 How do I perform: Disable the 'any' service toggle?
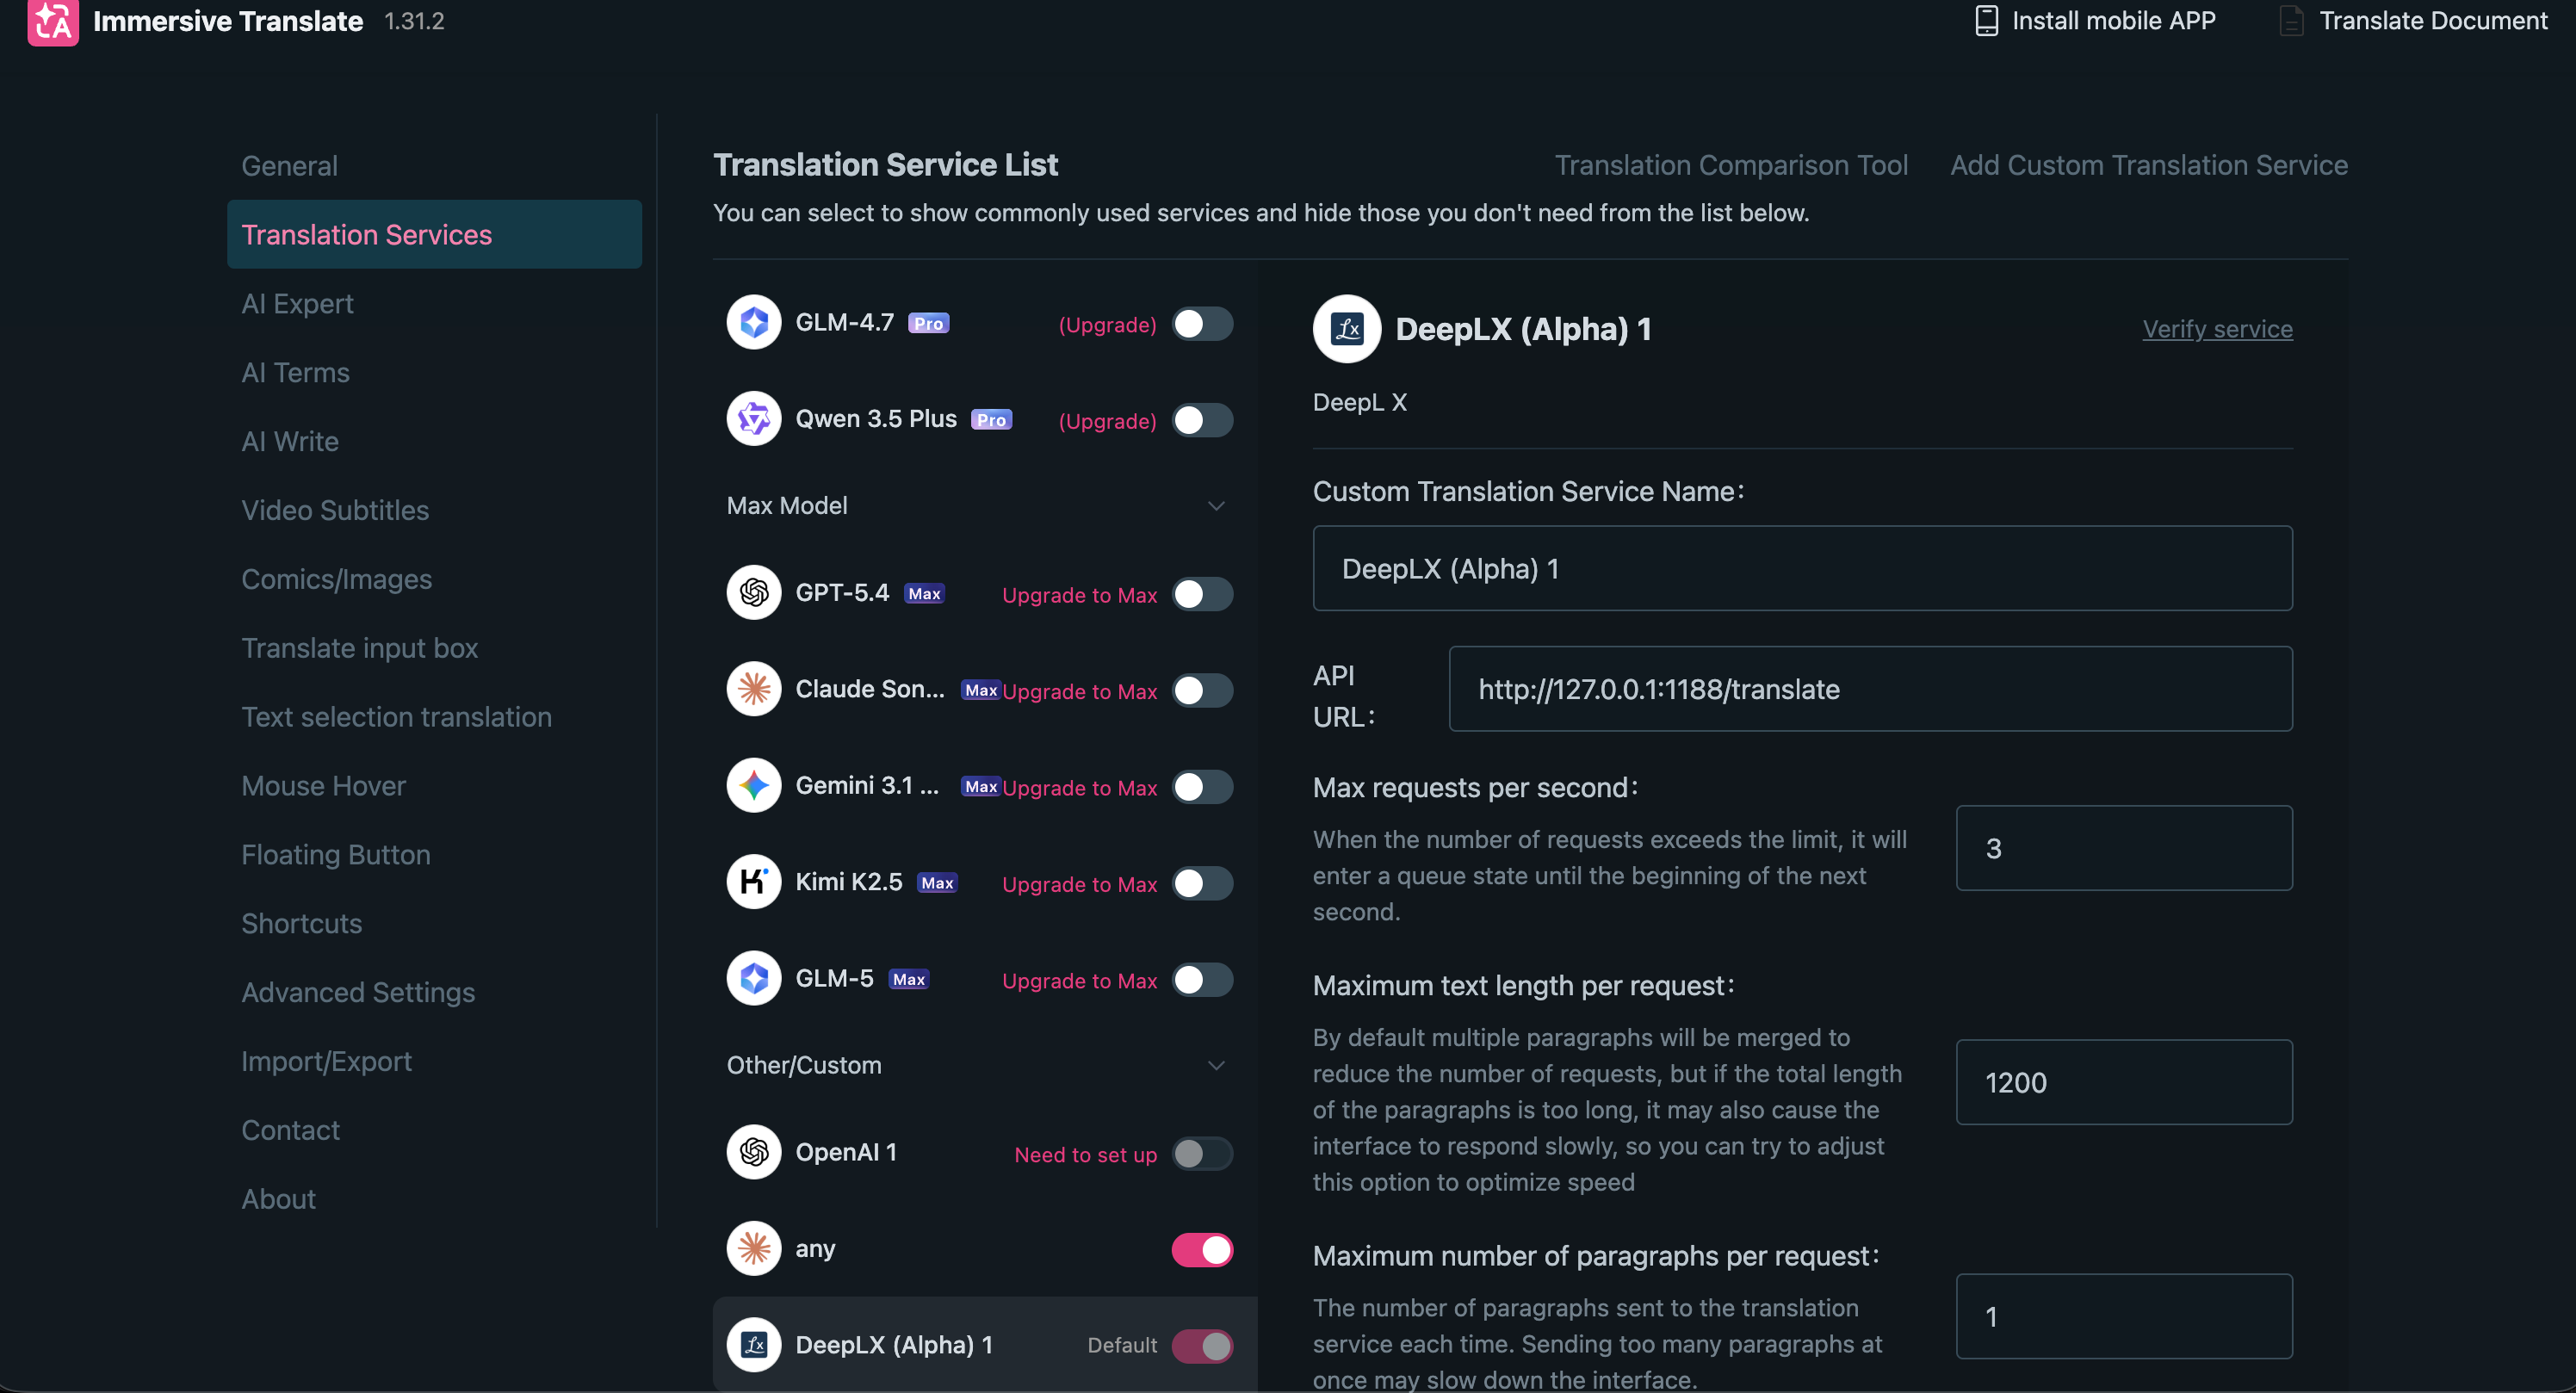click(1202, 1250)
